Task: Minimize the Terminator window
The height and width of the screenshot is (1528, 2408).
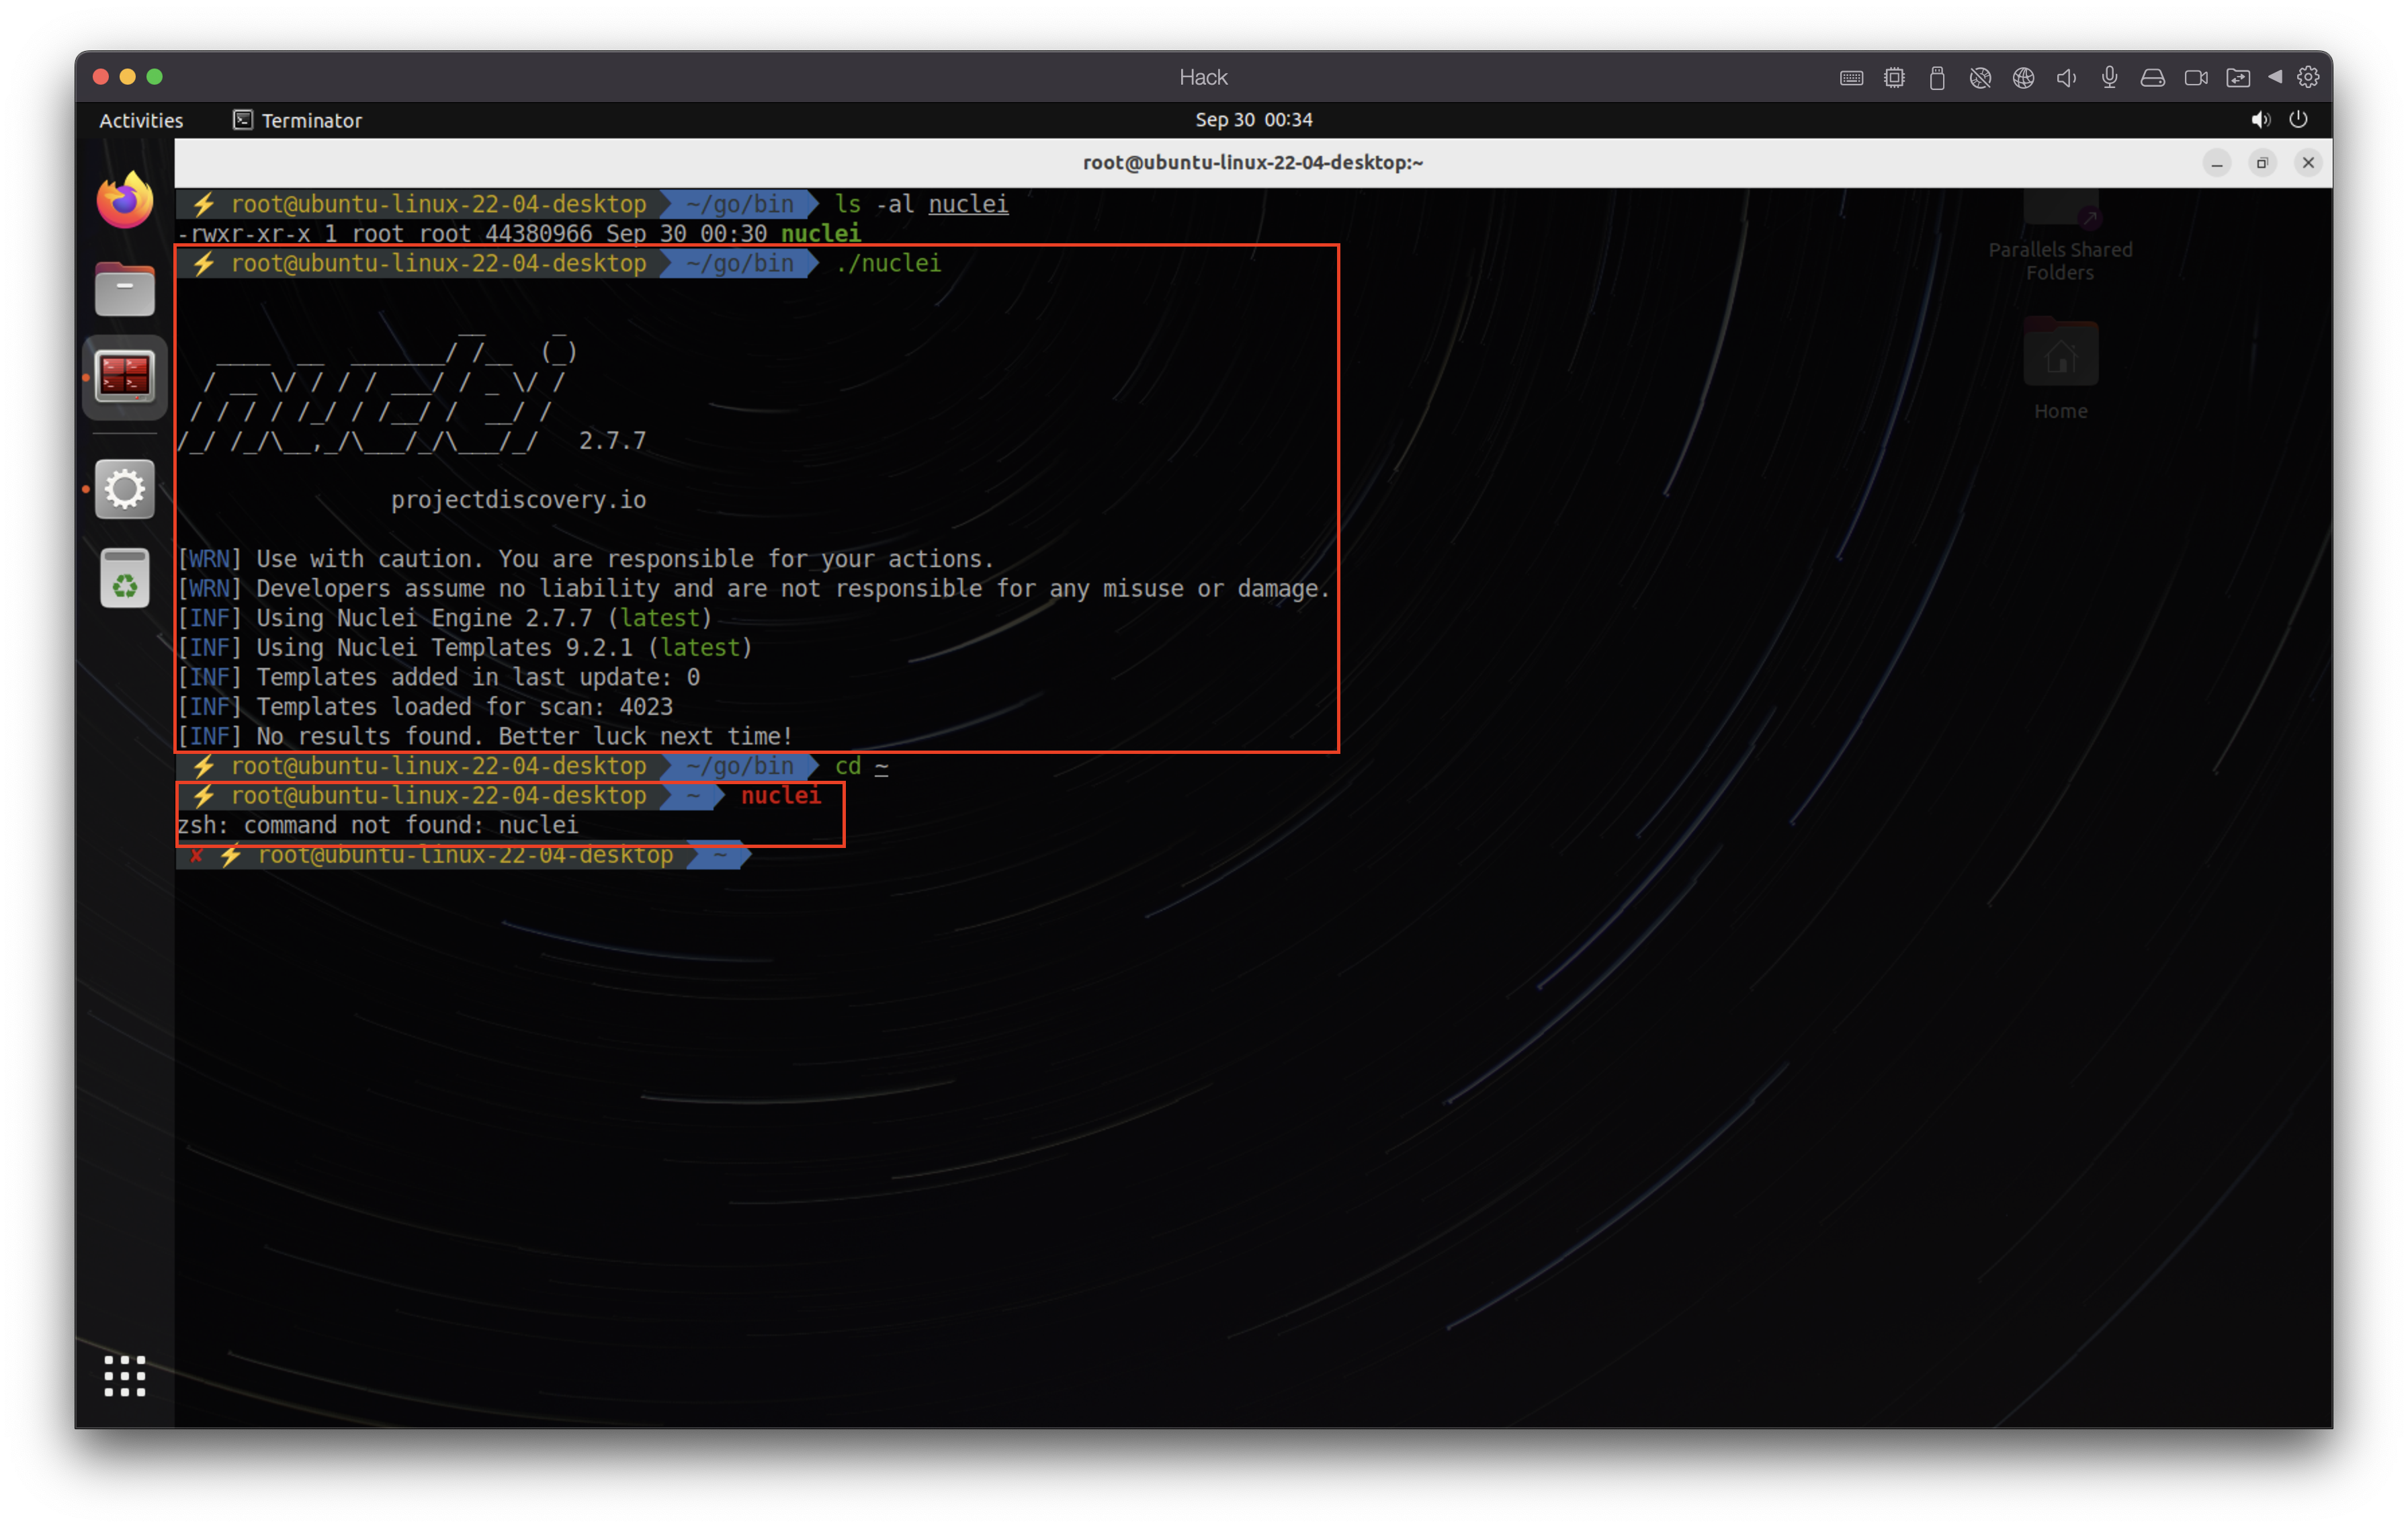Action: [x=2217, y=163]
